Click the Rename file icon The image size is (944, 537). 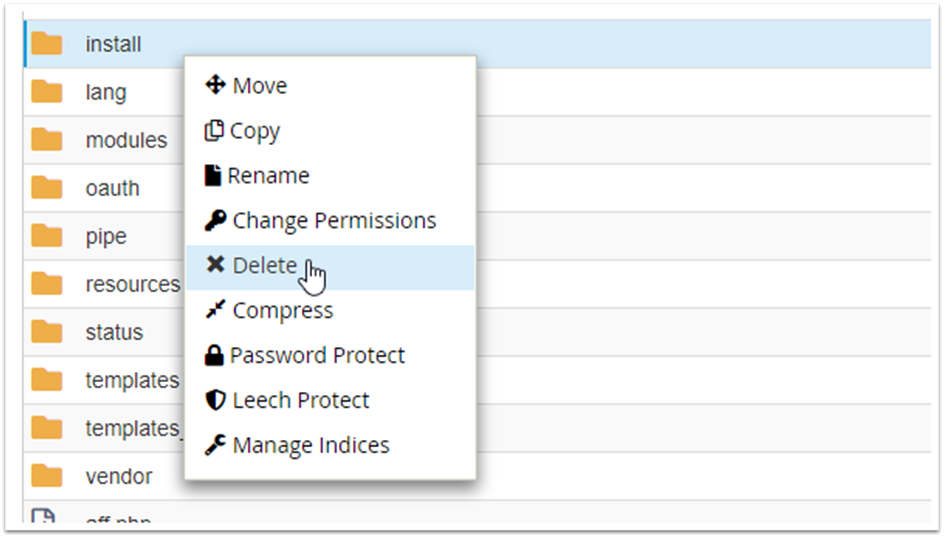[212, 176]
